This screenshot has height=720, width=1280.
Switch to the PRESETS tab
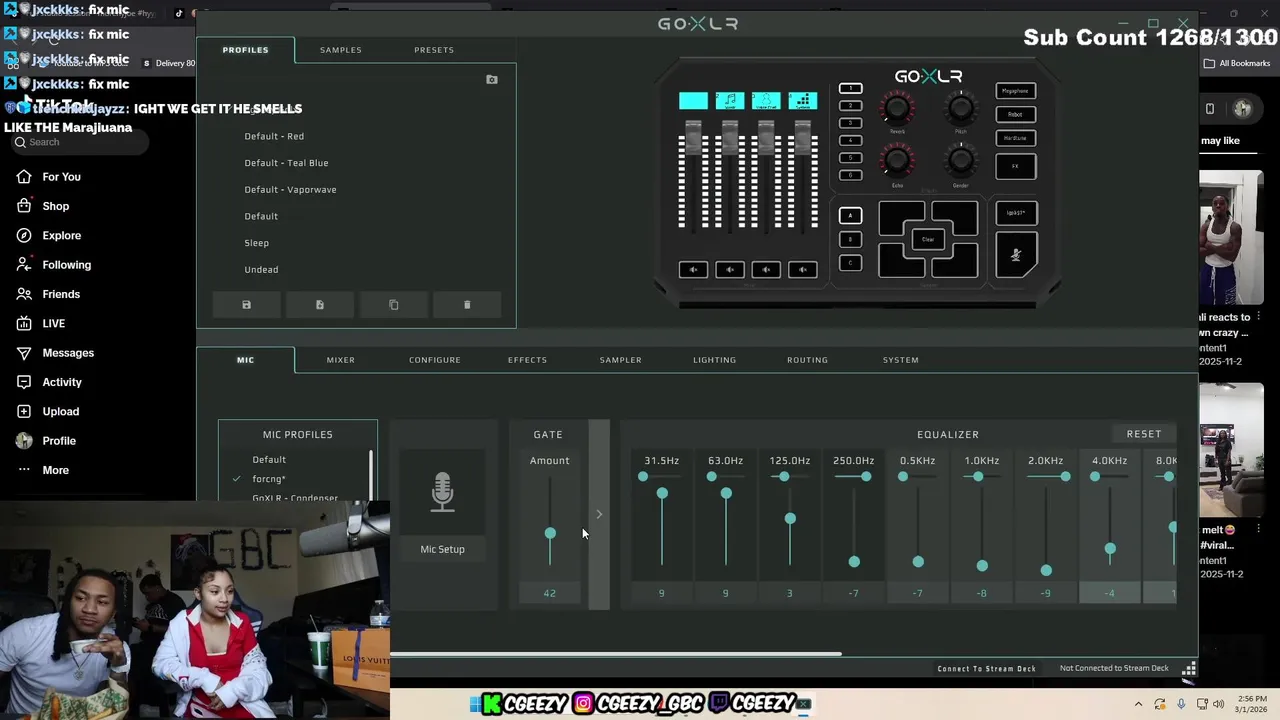click(x=434, y=50)
